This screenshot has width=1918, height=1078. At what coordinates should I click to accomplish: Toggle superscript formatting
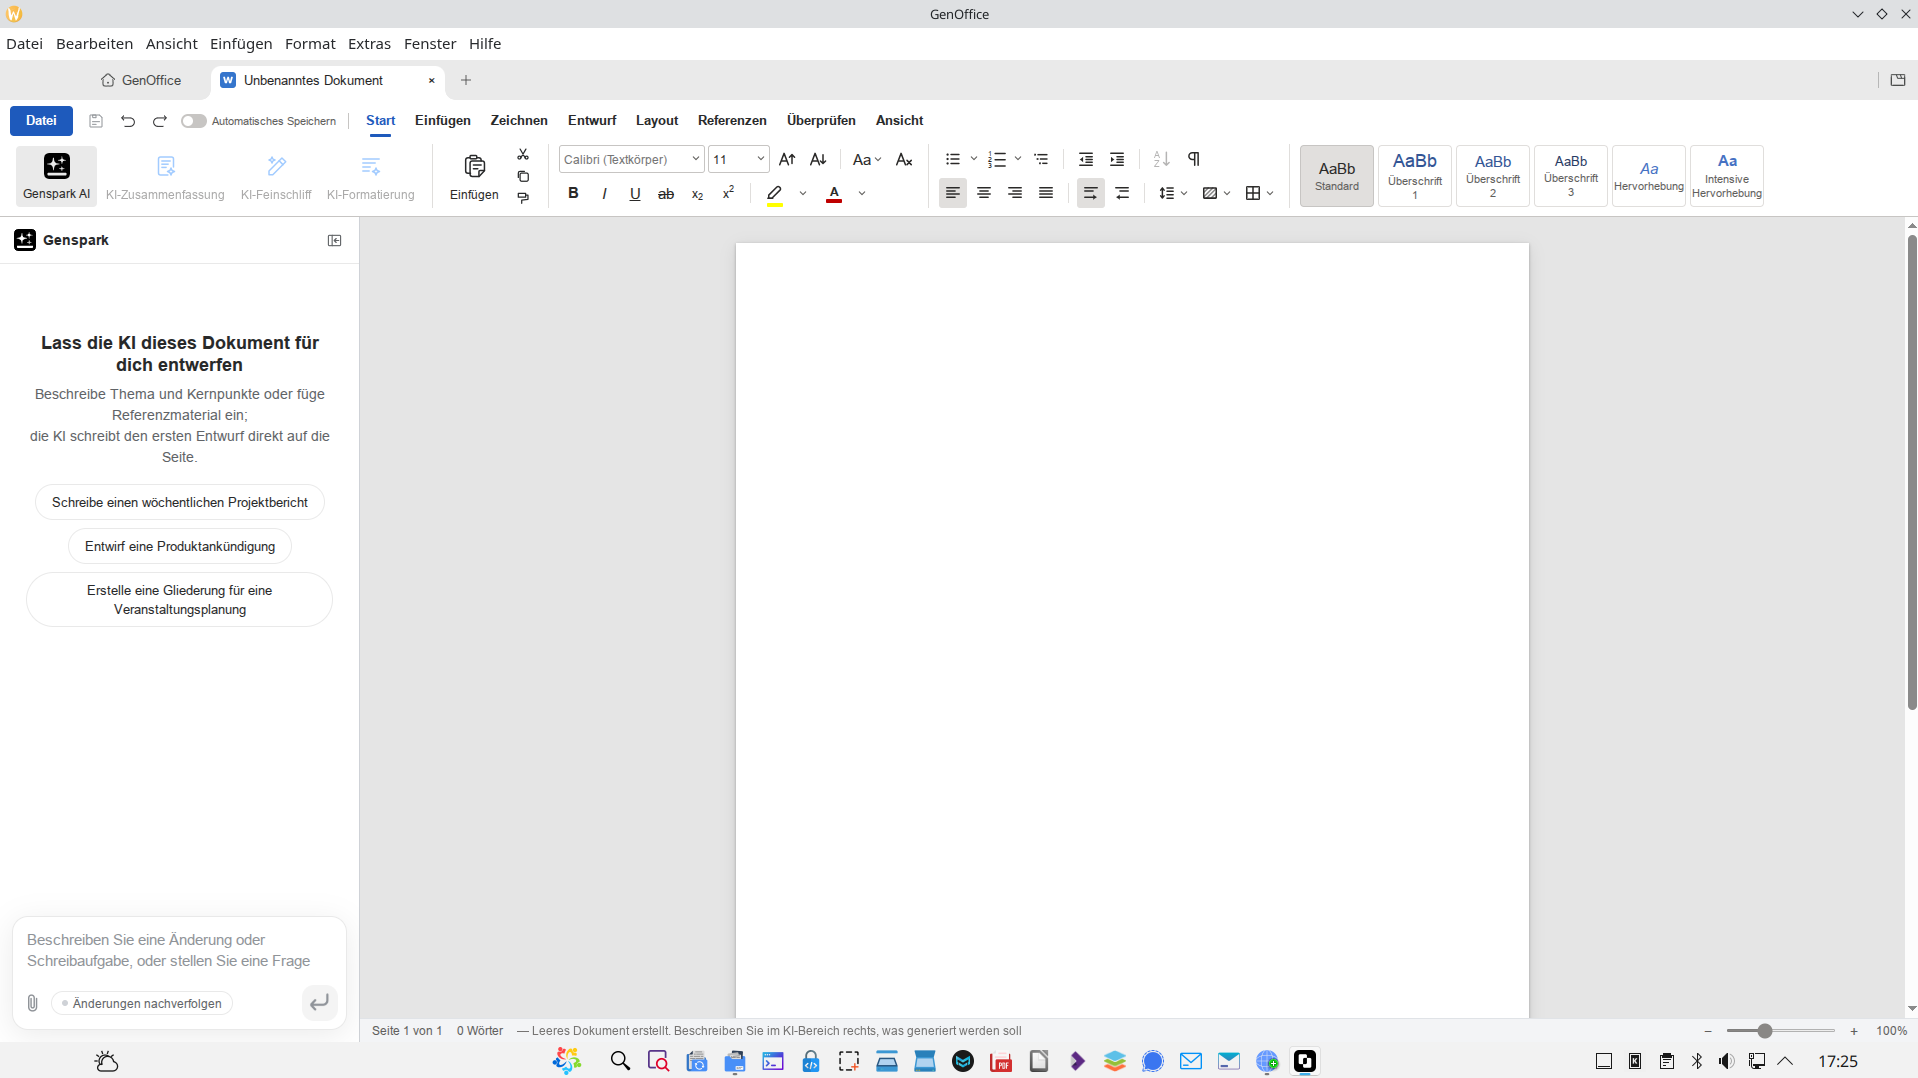point(728,193)
